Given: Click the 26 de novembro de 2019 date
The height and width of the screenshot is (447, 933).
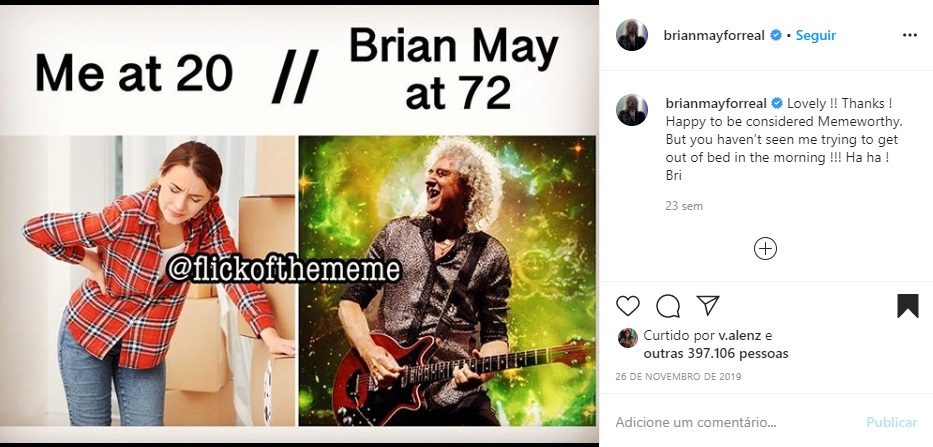Looking at the screenshot, I should click(678, 377).
